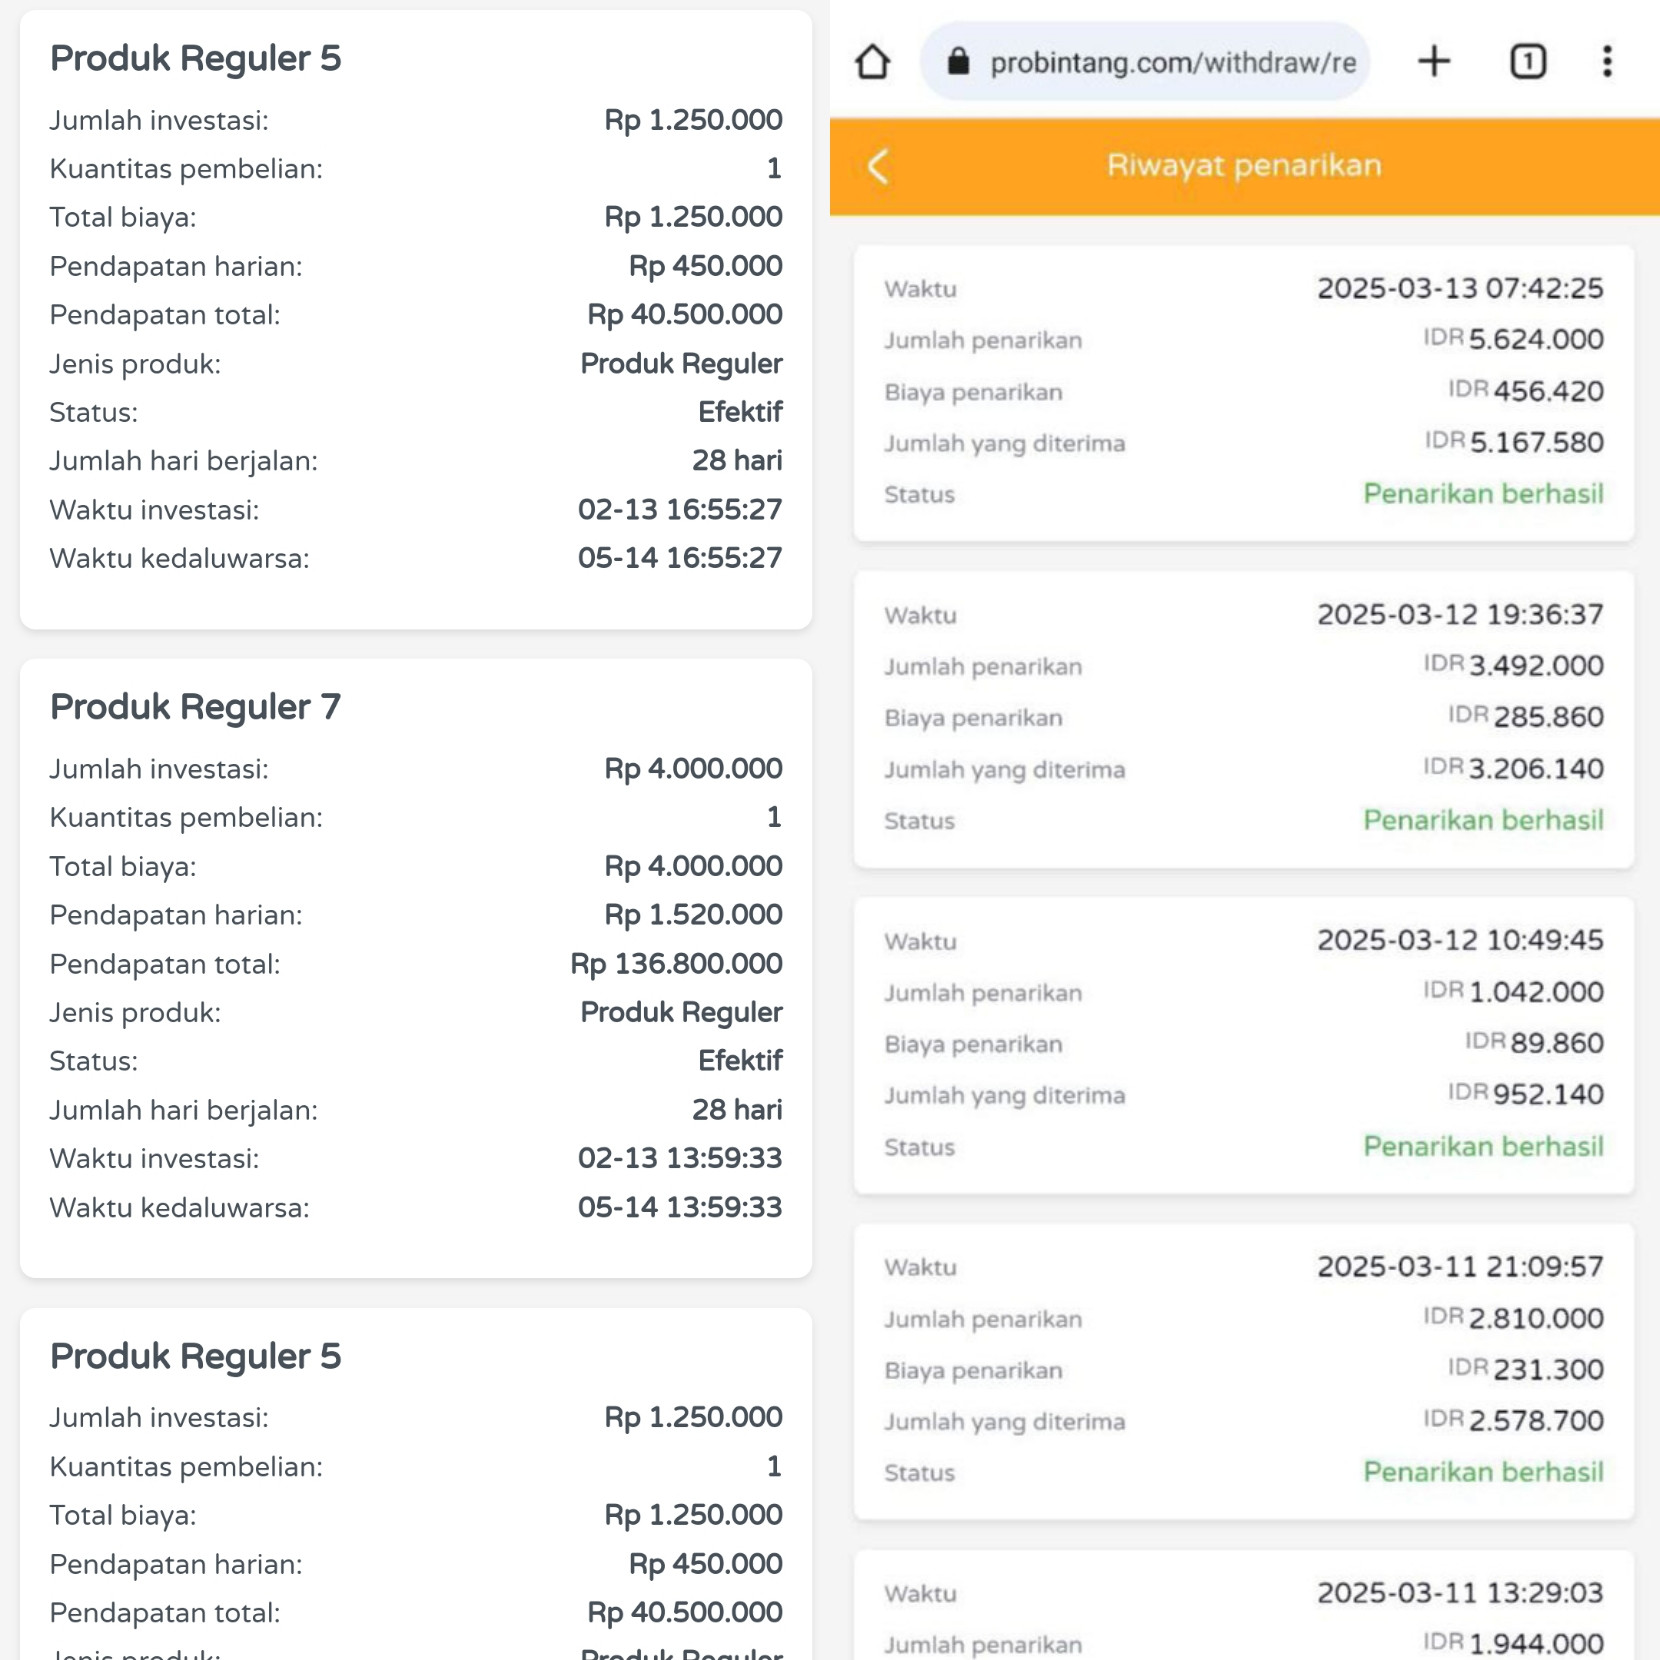Click the investment time 02-13 16:55:27
Viewport: 1660px width, 1660px height.
[x=680, y=510]
